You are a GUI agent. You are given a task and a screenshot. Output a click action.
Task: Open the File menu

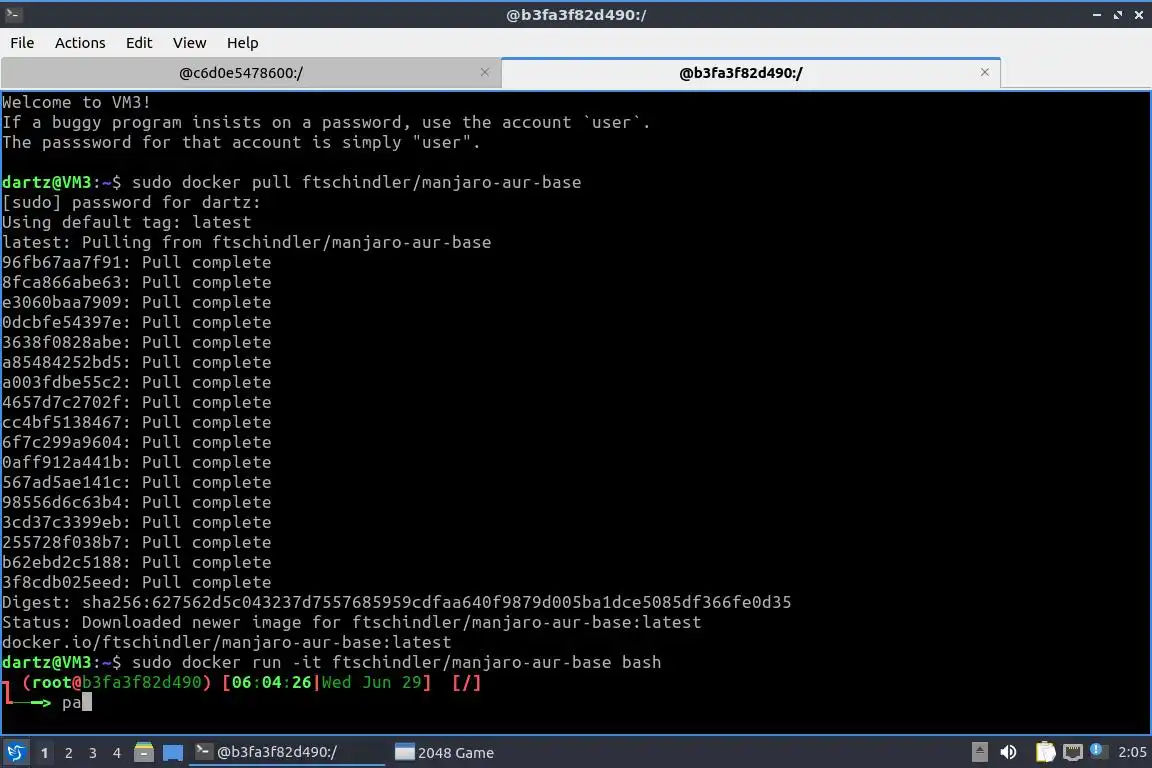click(22, 43)
